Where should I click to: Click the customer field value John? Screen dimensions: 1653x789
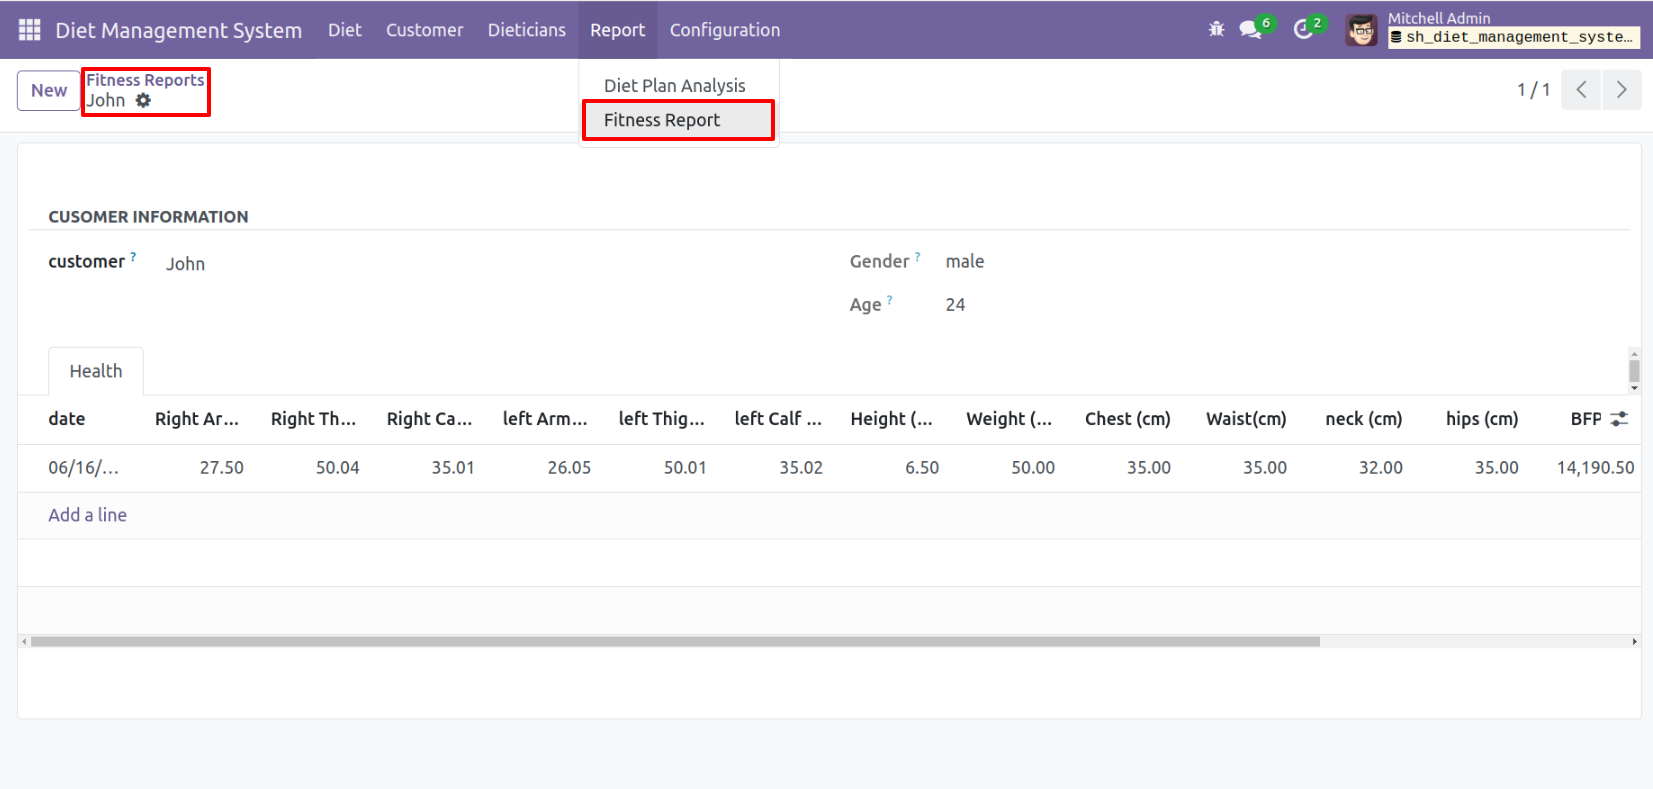(185, 264)
